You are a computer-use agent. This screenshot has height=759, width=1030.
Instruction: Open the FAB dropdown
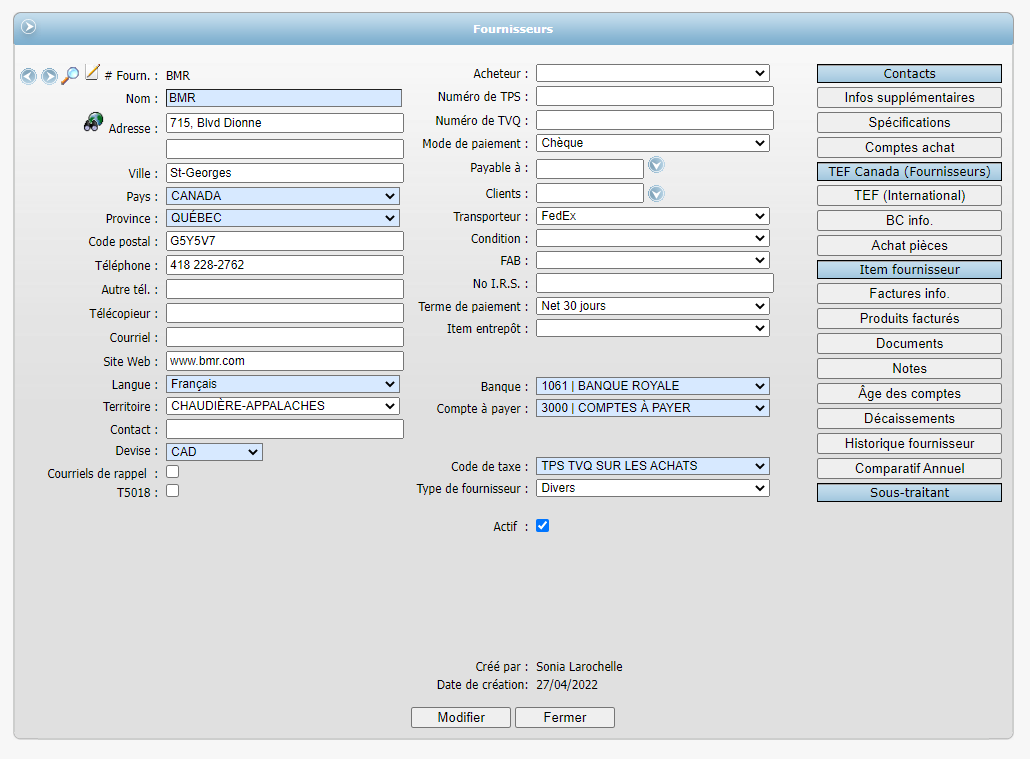[653, 260]
